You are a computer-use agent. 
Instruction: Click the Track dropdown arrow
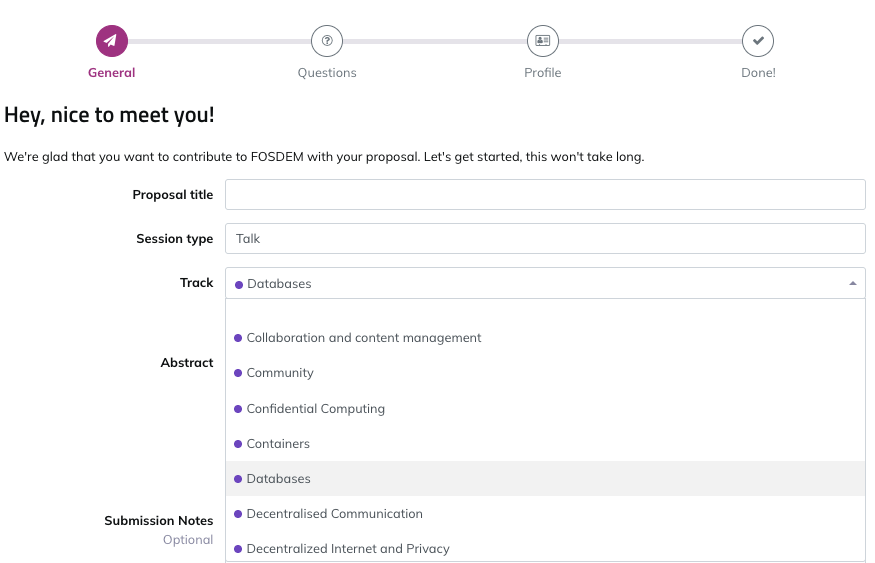click(853, 283)
